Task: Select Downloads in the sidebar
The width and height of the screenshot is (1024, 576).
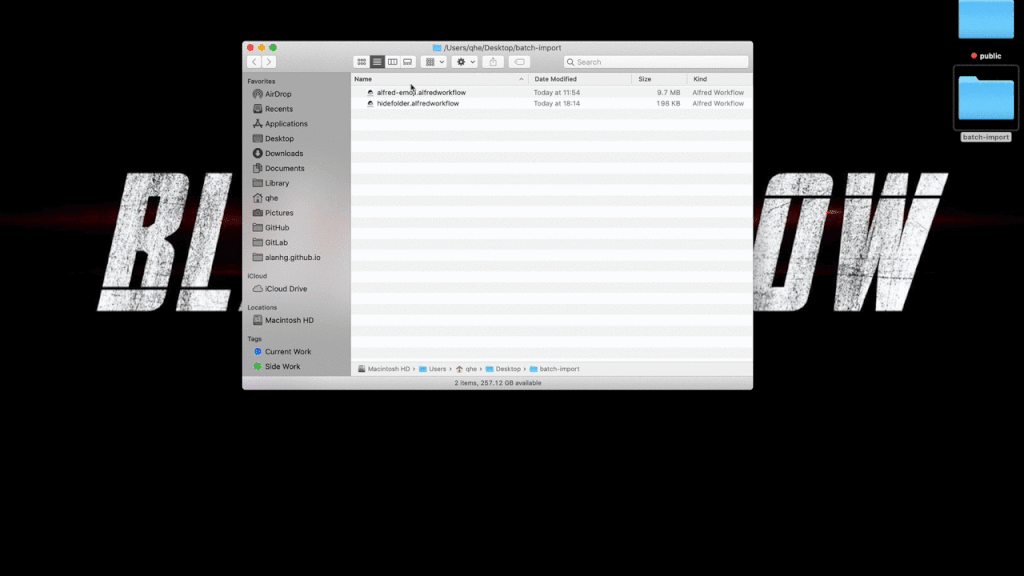Action: [x=283, y=153]
